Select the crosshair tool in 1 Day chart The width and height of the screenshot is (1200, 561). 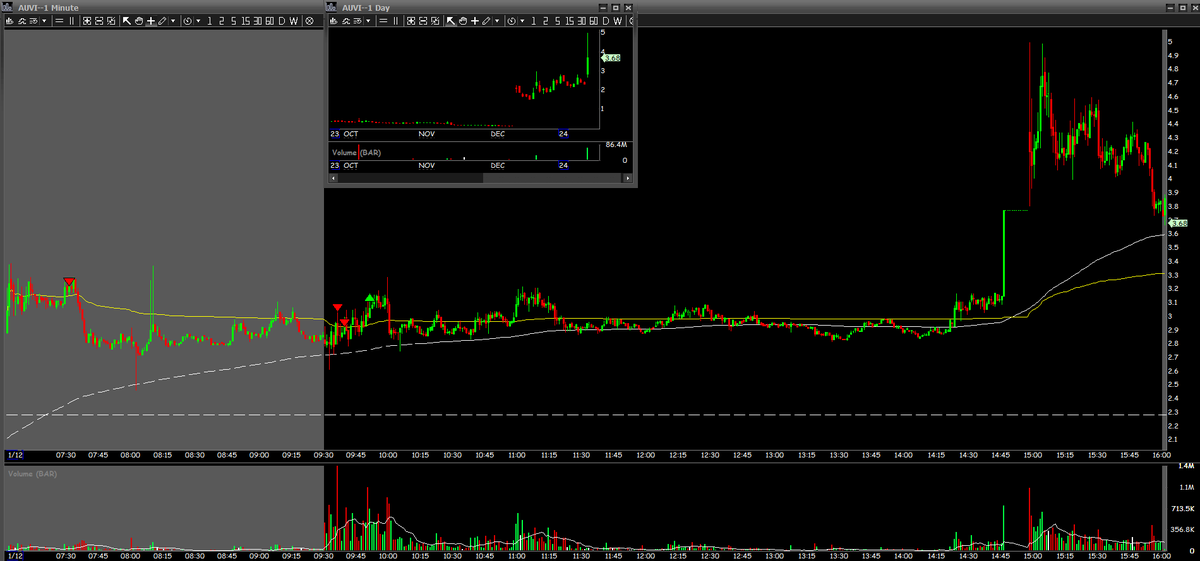475,21
